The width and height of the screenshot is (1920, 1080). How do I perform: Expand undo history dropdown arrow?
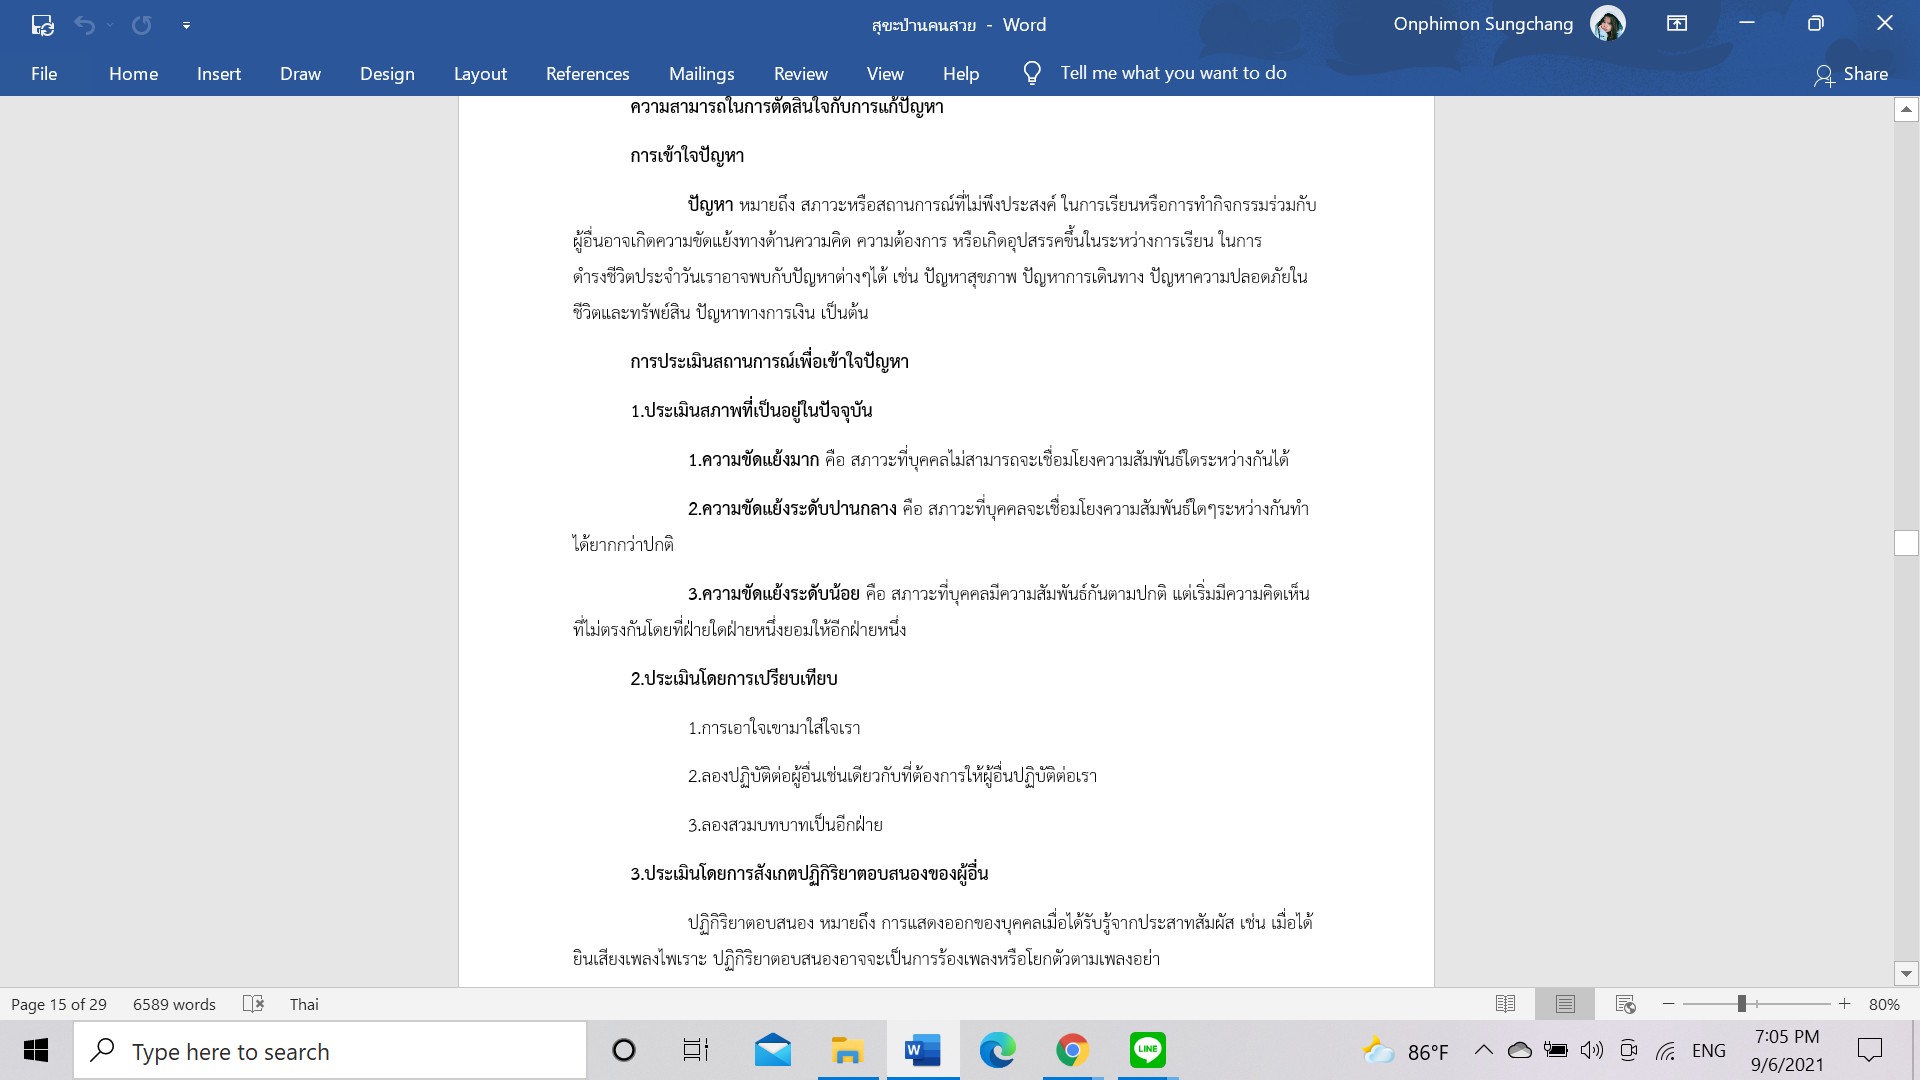pyautogui.click(x=110, y=25)
